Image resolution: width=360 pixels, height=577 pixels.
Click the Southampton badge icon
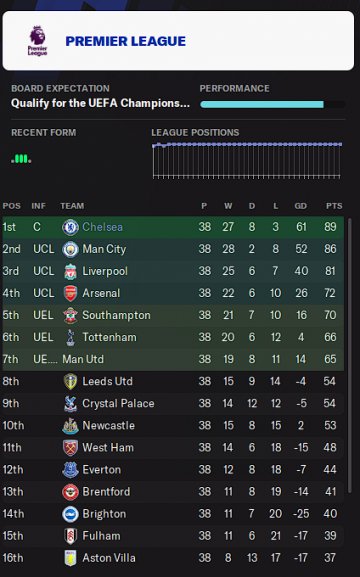point(70,315)
